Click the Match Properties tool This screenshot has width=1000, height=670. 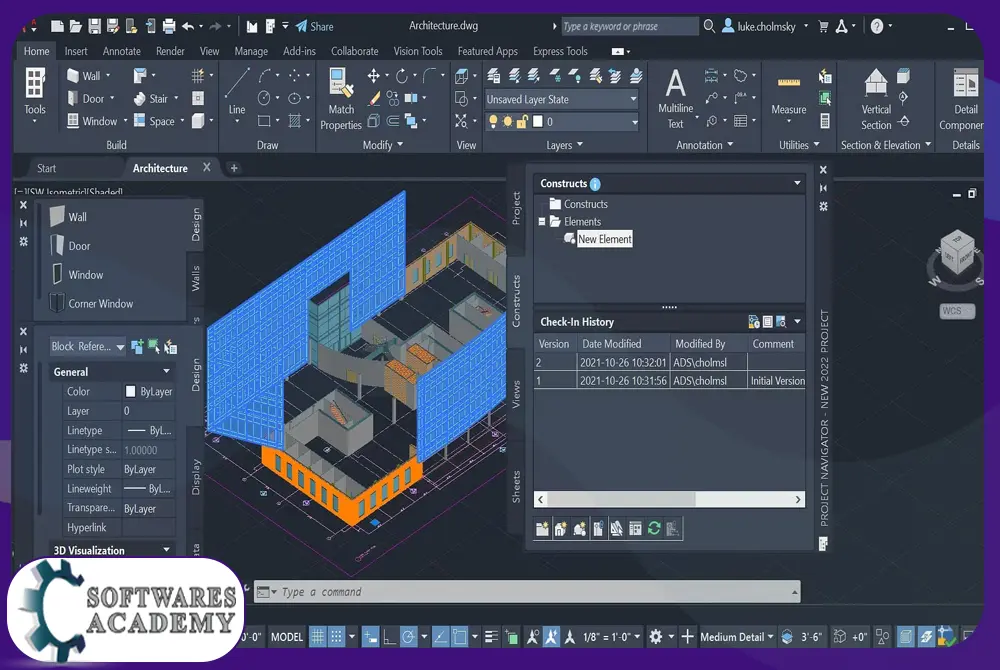[341, 99]
